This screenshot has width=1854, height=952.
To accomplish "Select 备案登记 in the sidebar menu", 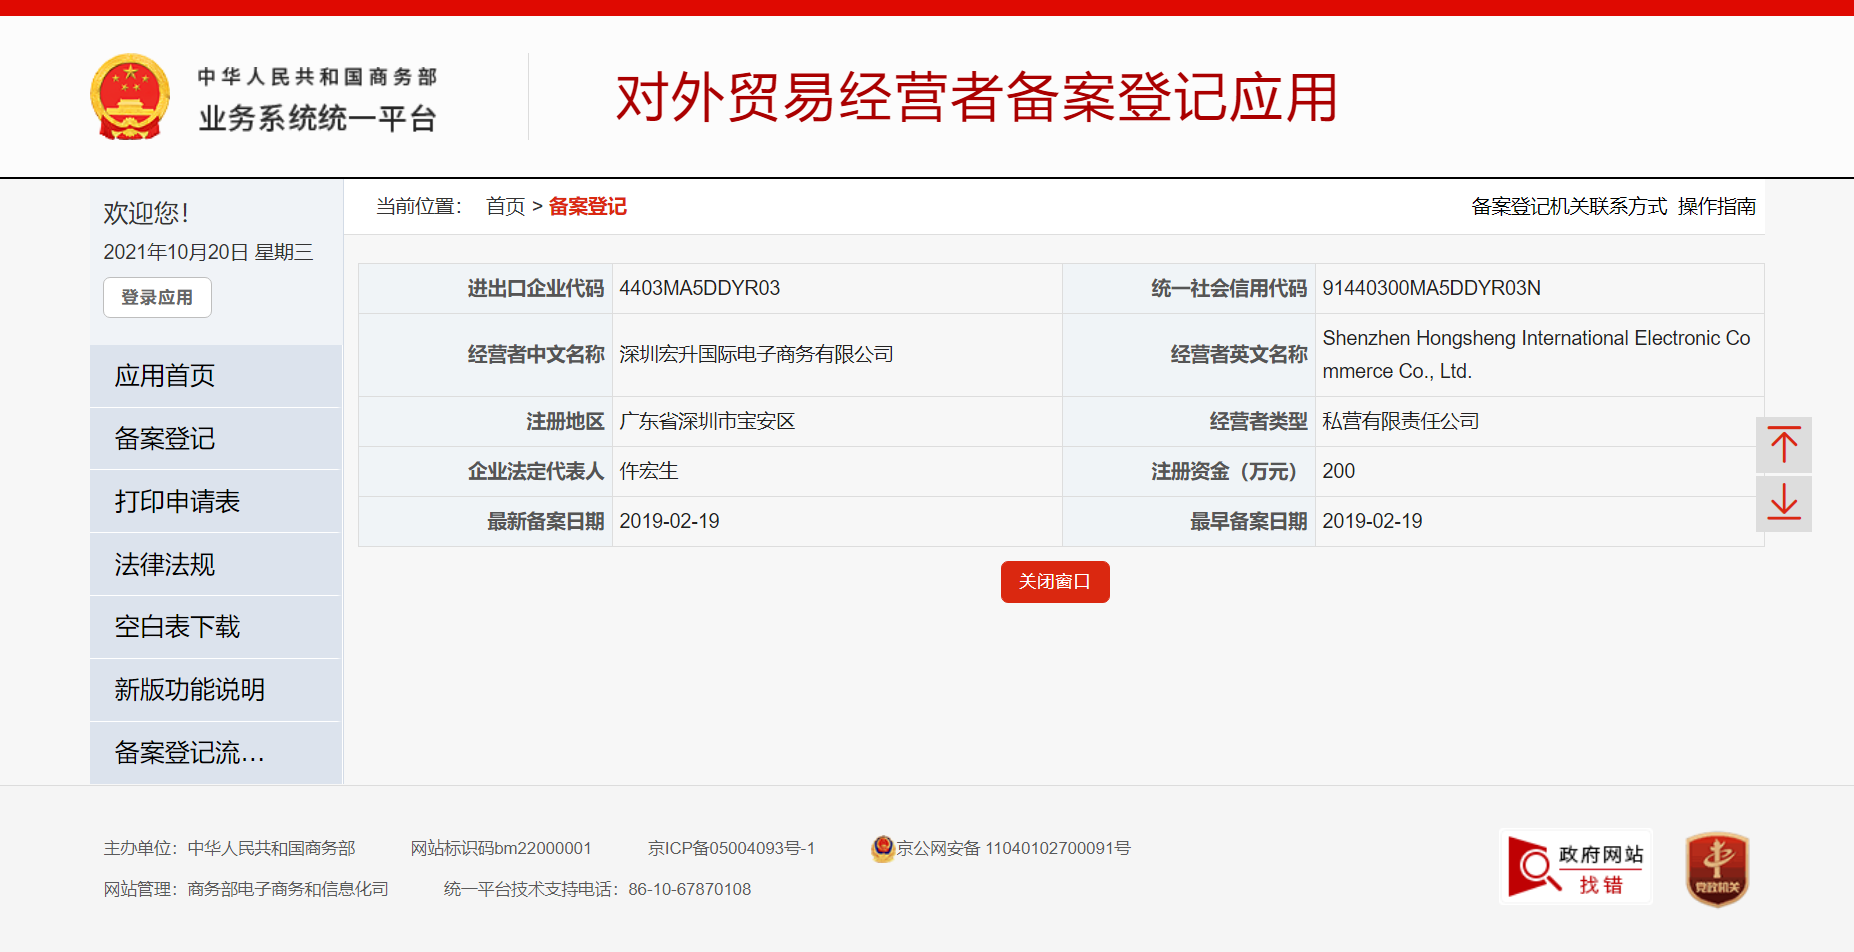I will [216, 439].
